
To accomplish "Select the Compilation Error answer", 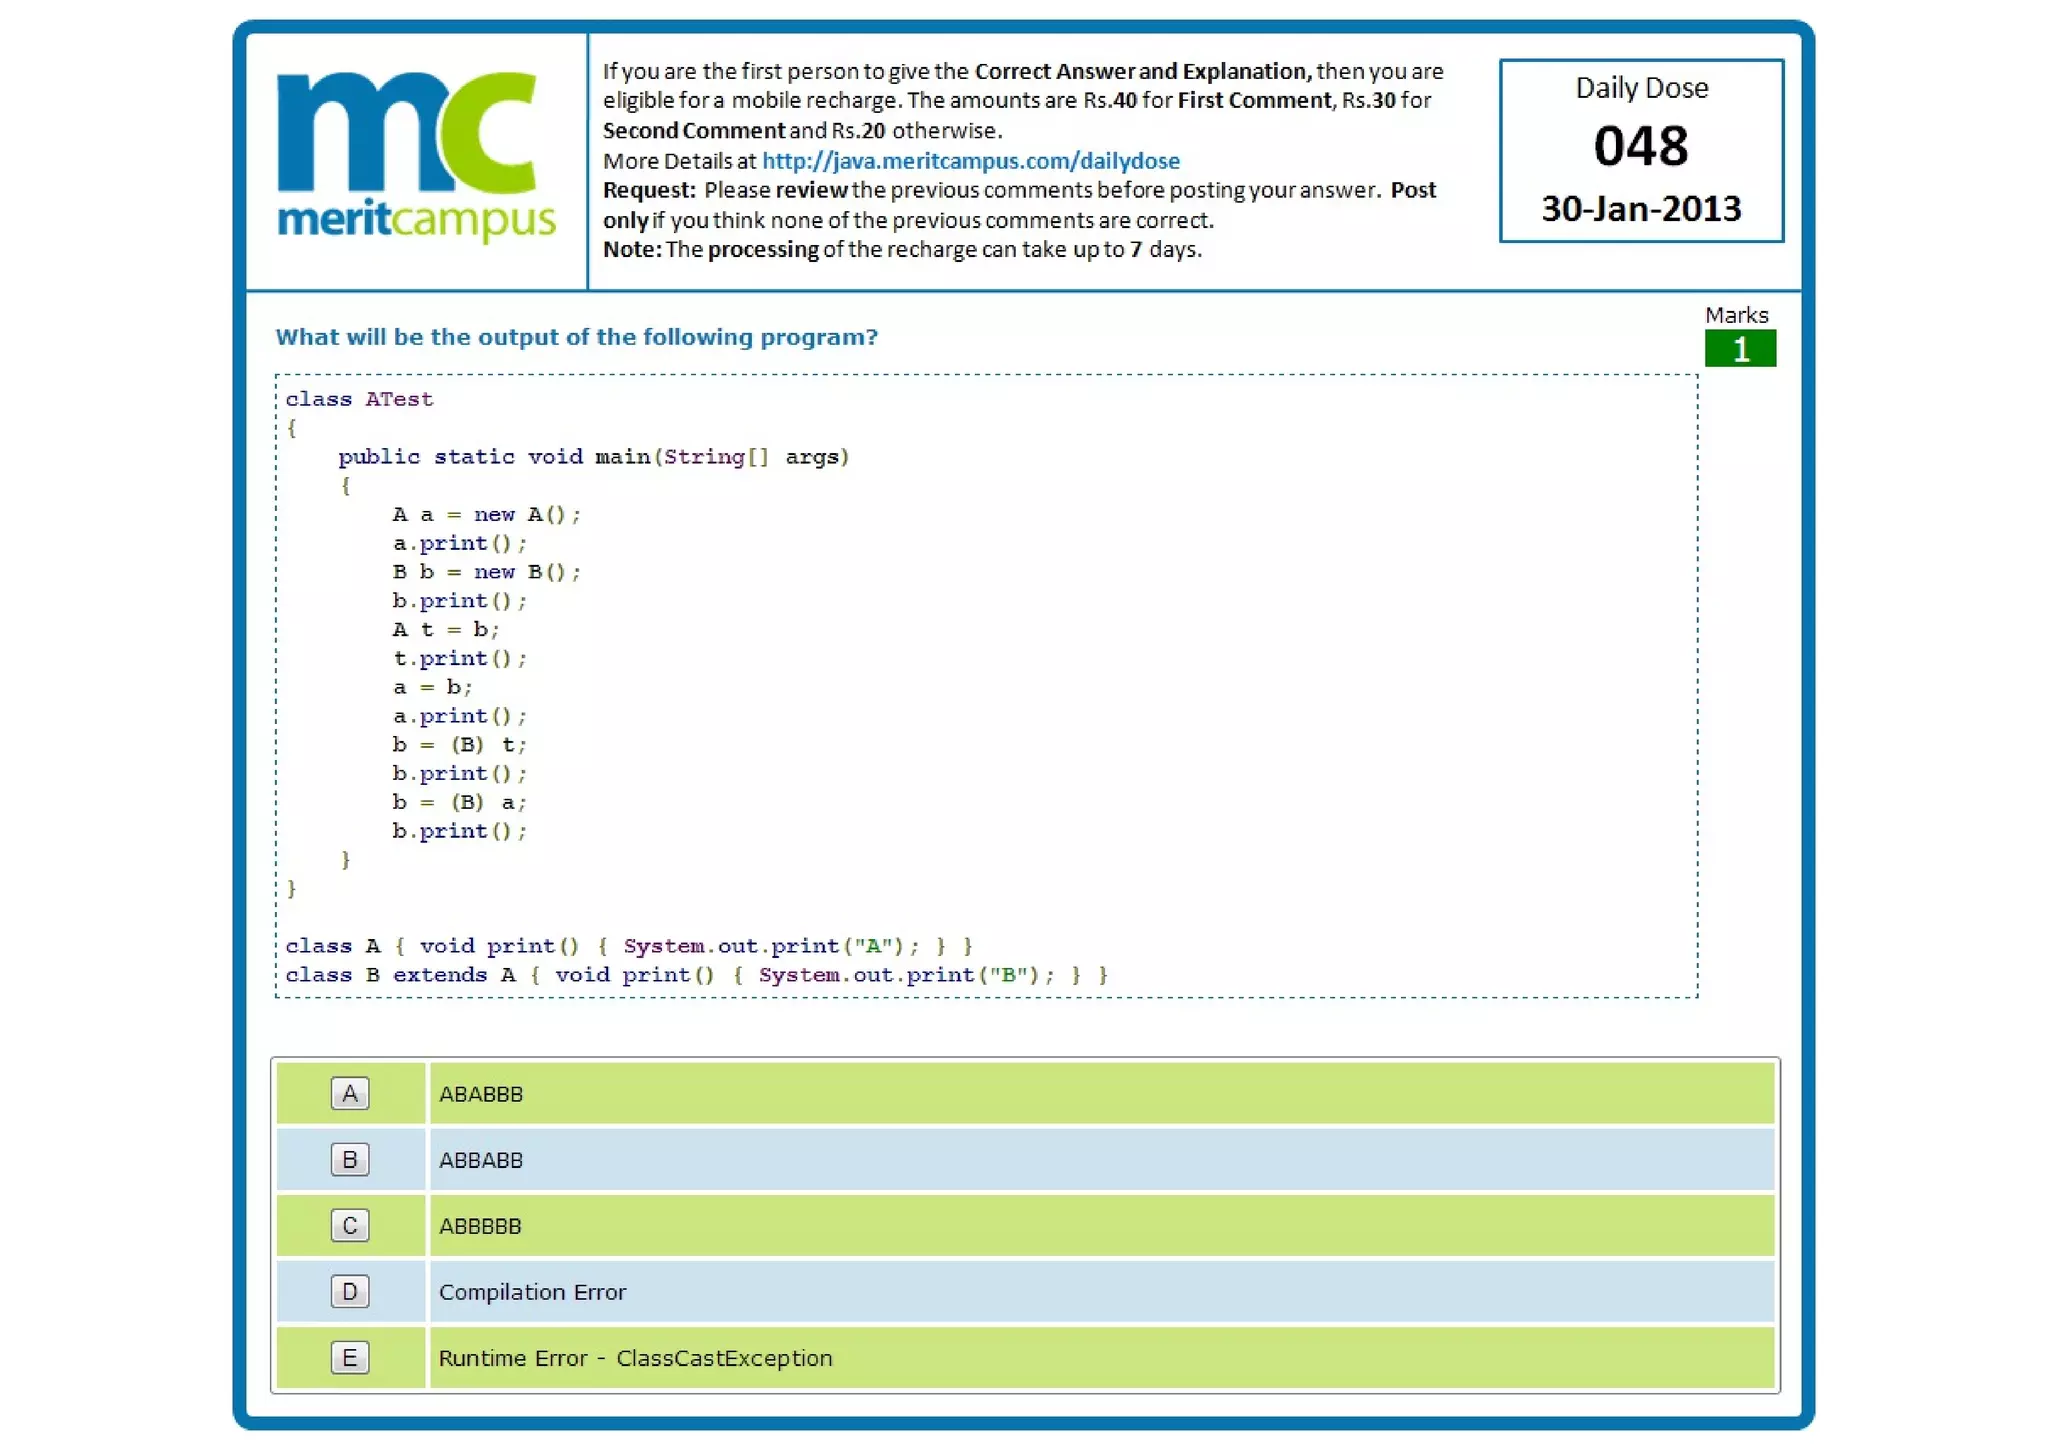I will pos(532,1292).
